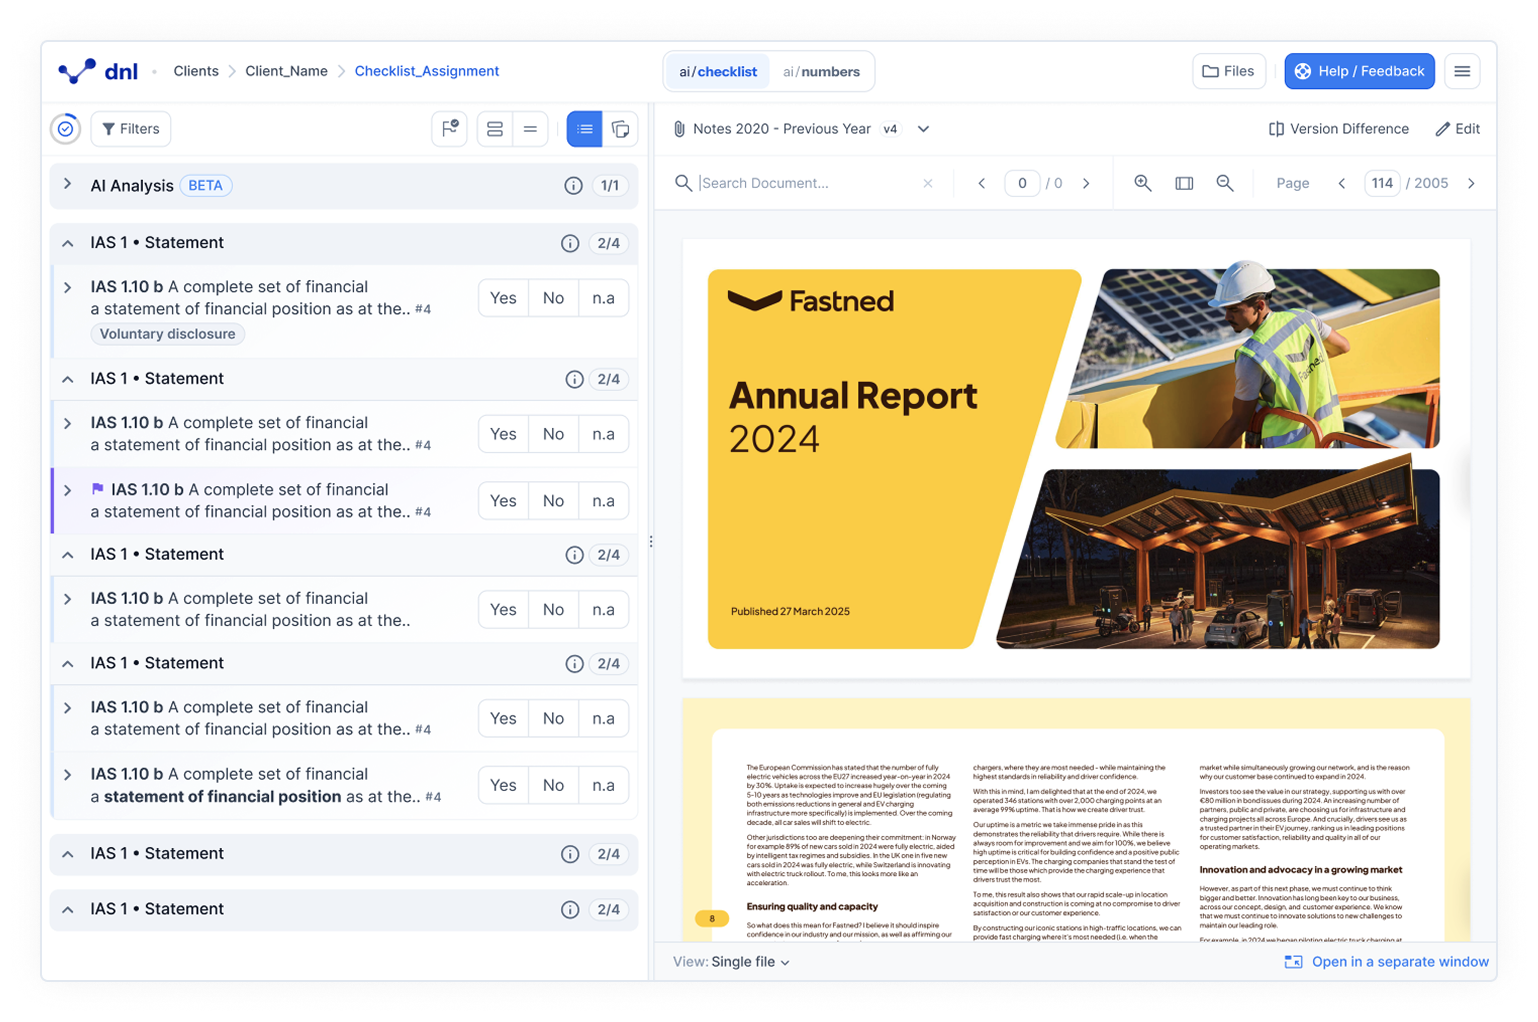Viewport: 1538px width, 1022px height.
Task: Click the purple flag on flagged row
Action: (x=98, y=489)
